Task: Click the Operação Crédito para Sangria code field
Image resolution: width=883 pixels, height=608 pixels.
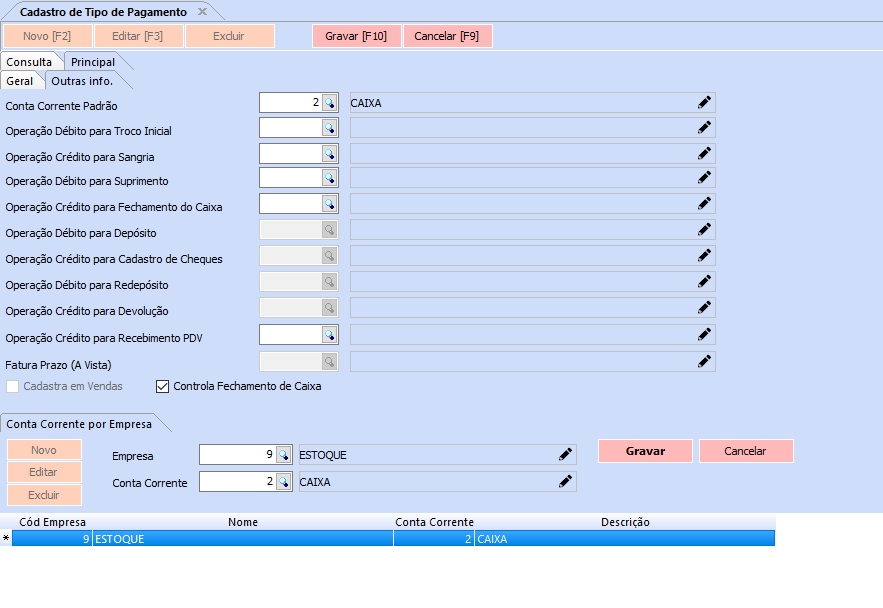Action: pos(290,154)
